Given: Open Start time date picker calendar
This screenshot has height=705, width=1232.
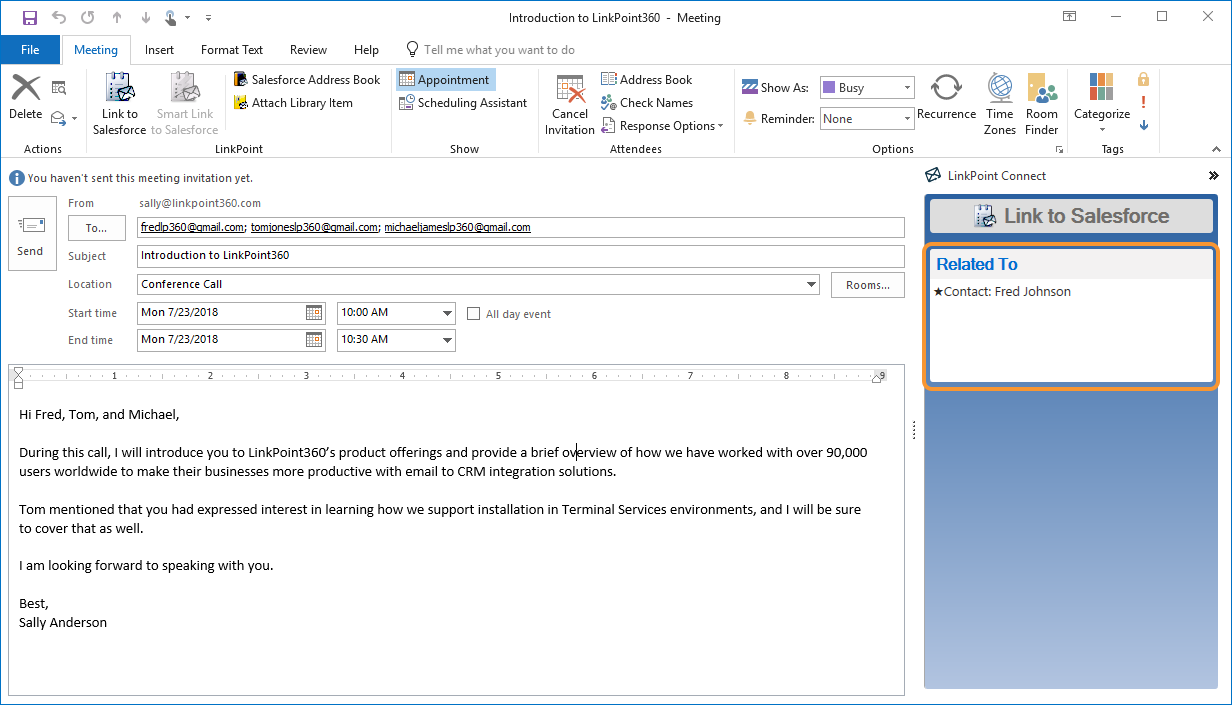Looking at the screenshot, I should pyautogui.click(x=315, y=313).
